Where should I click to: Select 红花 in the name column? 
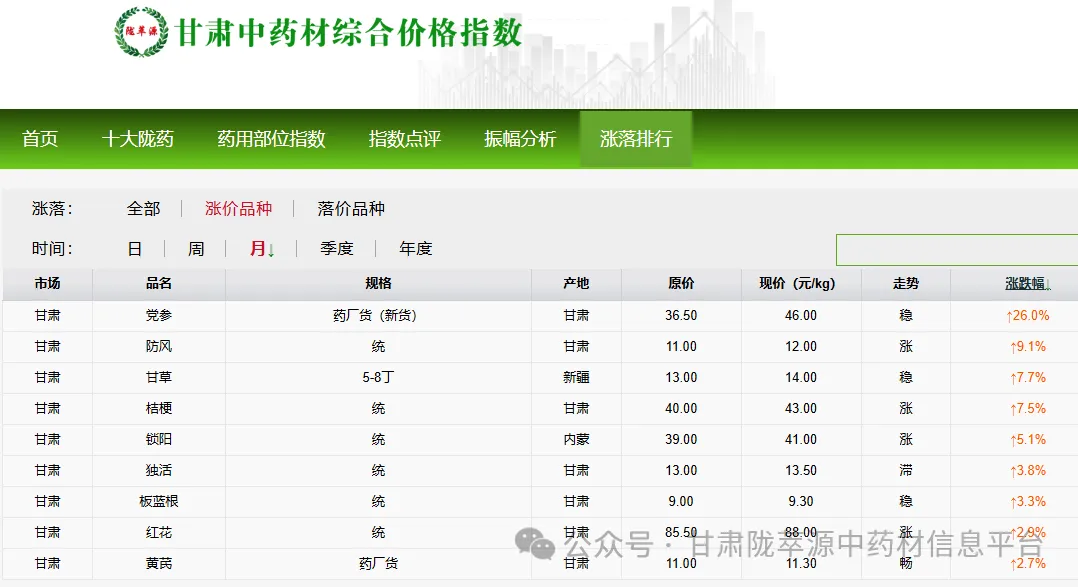pyautogui.click(x=159, y=532)
